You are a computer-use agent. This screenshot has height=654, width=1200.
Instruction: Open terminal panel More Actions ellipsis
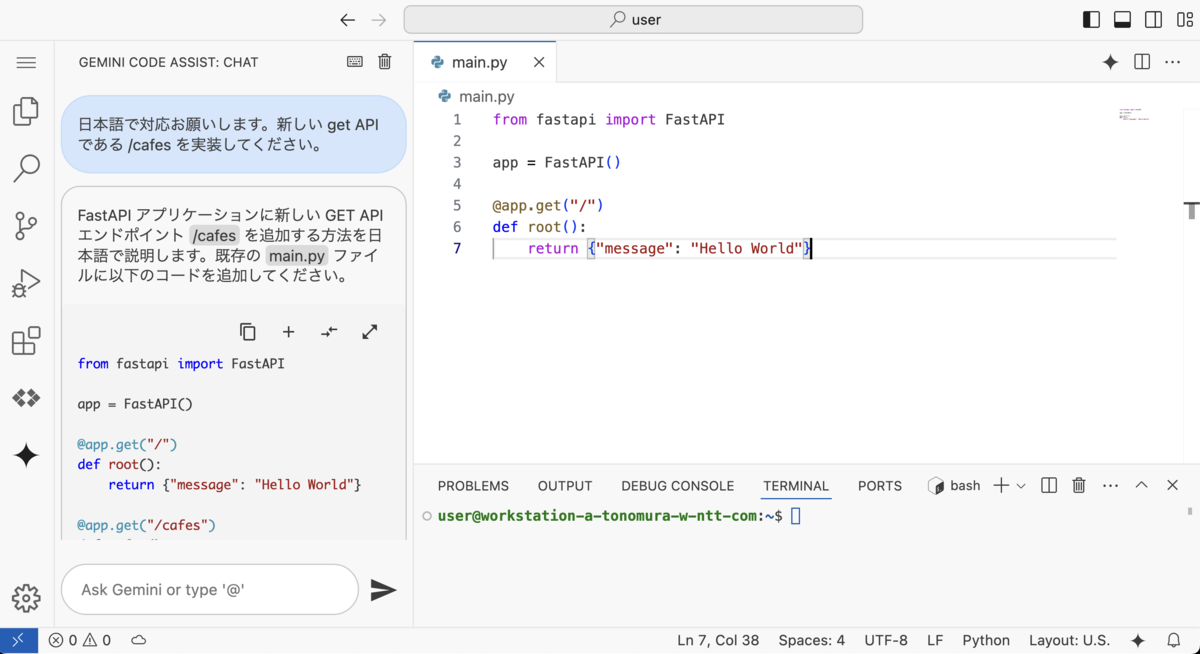click(x=1110, y=485)
